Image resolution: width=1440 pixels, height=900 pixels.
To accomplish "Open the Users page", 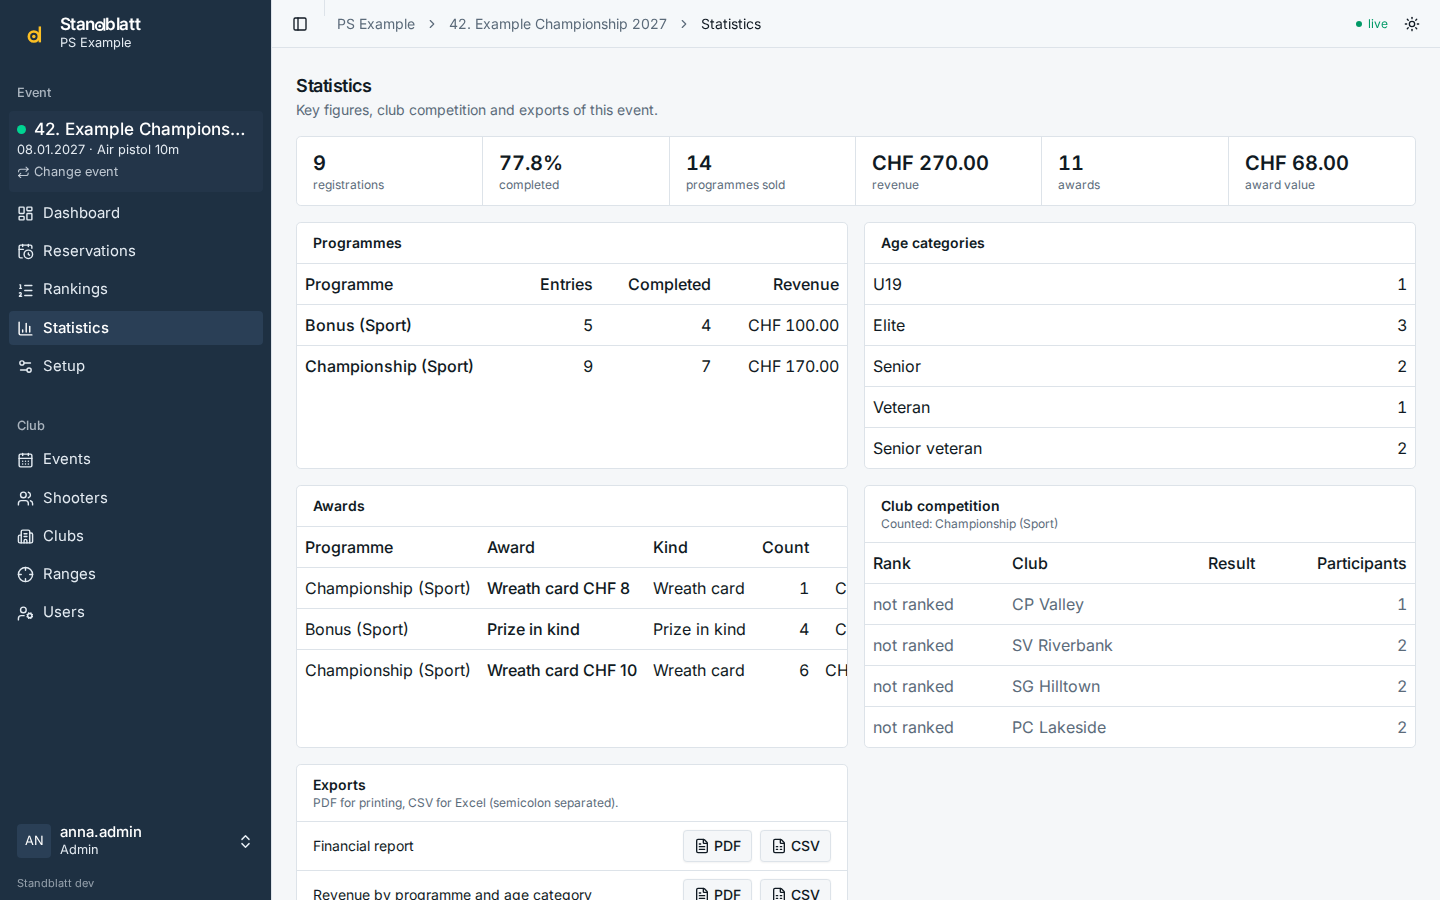I will pos(136,612).
